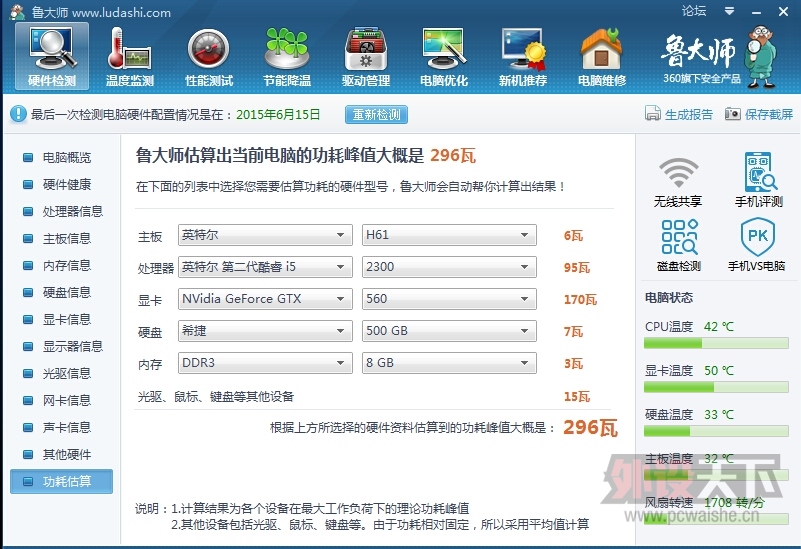Open the 电脑维修 house repair icon
Viewport: 801px width, 549px height.
(x=601, y=56)
